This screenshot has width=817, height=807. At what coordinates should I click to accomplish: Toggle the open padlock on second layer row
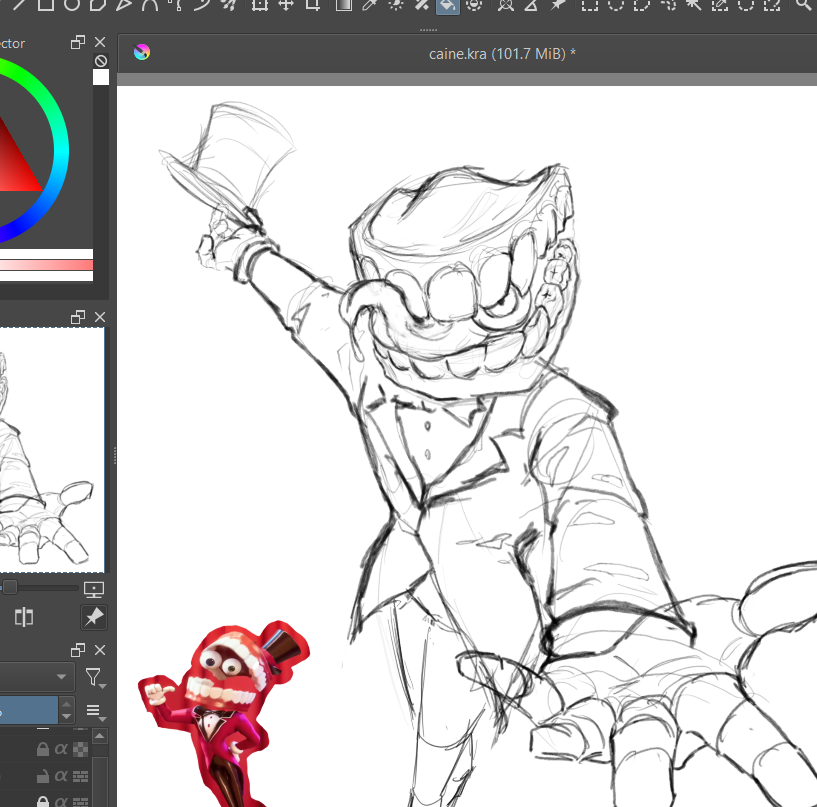pos(43,776)
